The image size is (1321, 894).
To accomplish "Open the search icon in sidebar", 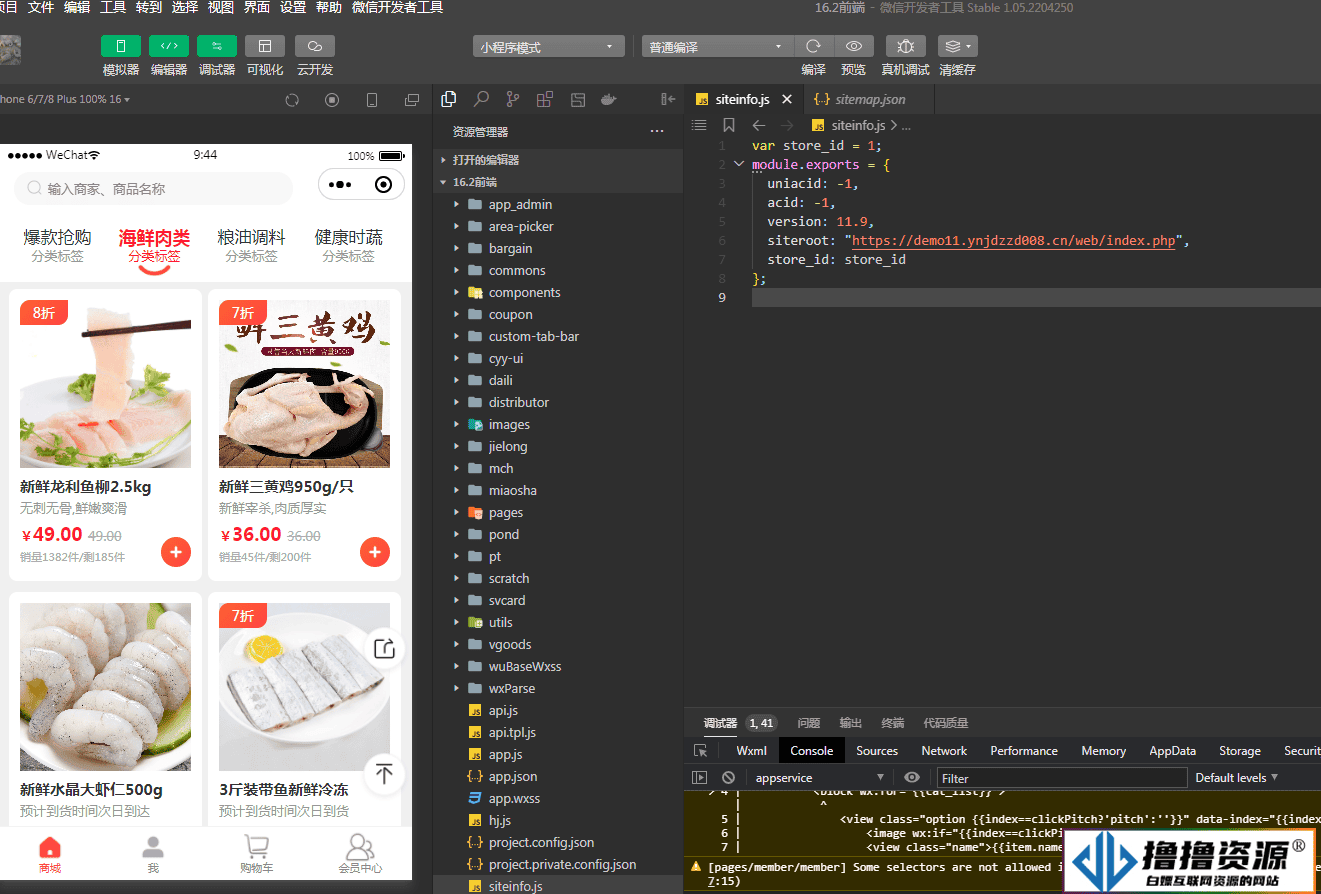I will point(481,99).
